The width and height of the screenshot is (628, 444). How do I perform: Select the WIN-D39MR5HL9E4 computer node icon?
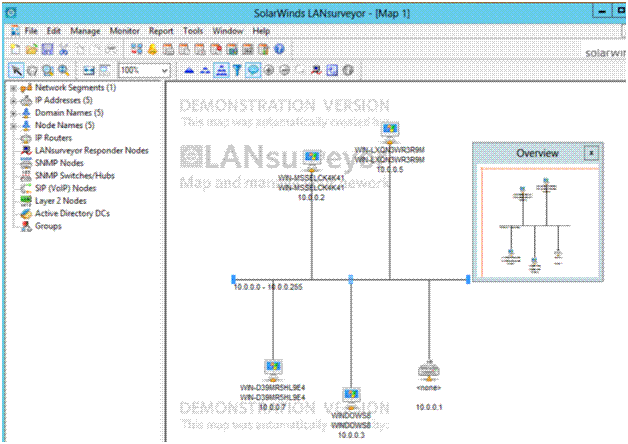pos(273,368)
